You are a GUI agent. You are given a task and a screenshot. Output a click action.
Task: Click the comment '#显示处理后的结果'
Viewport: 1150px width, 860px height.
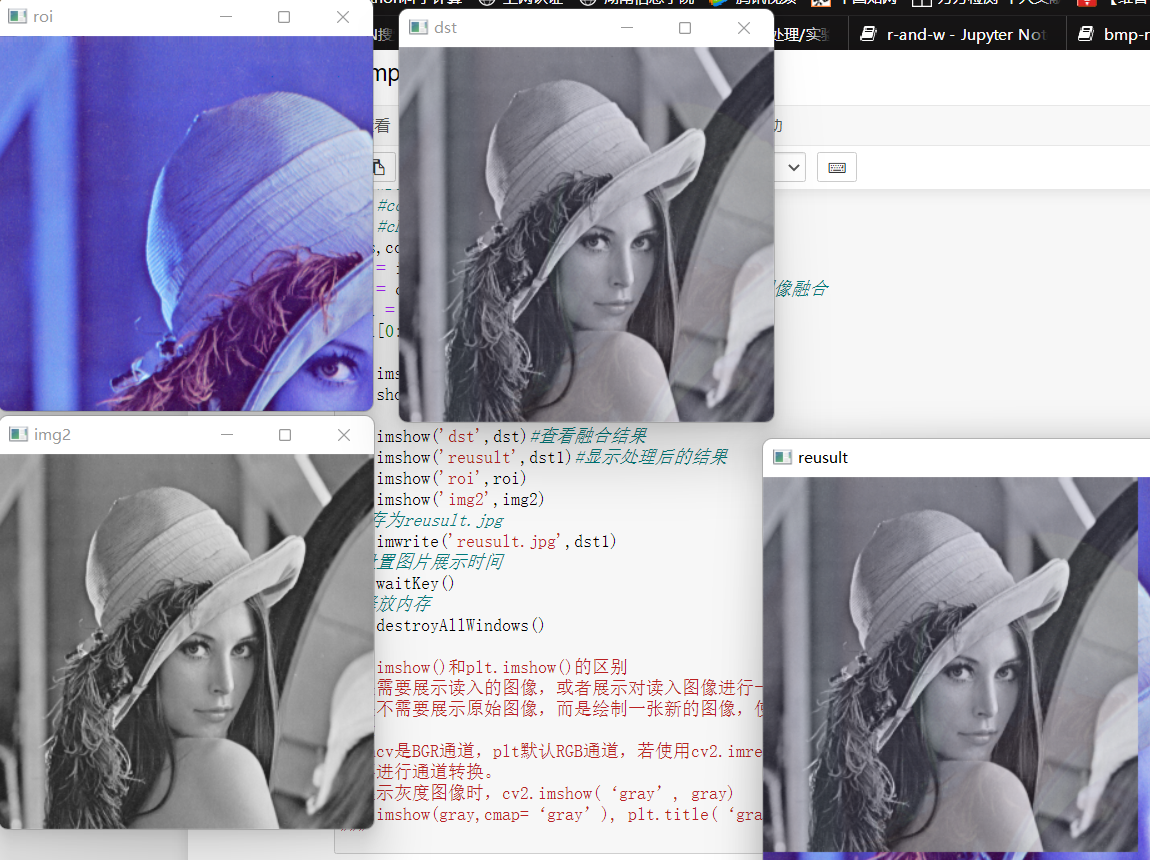coord(652,457)
